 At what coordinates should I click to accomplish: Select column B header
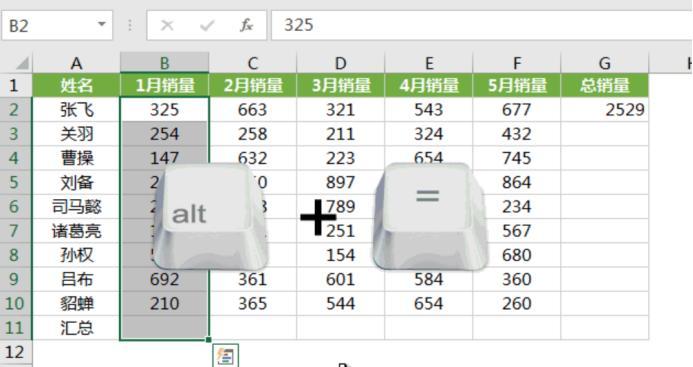coord(164,63)
